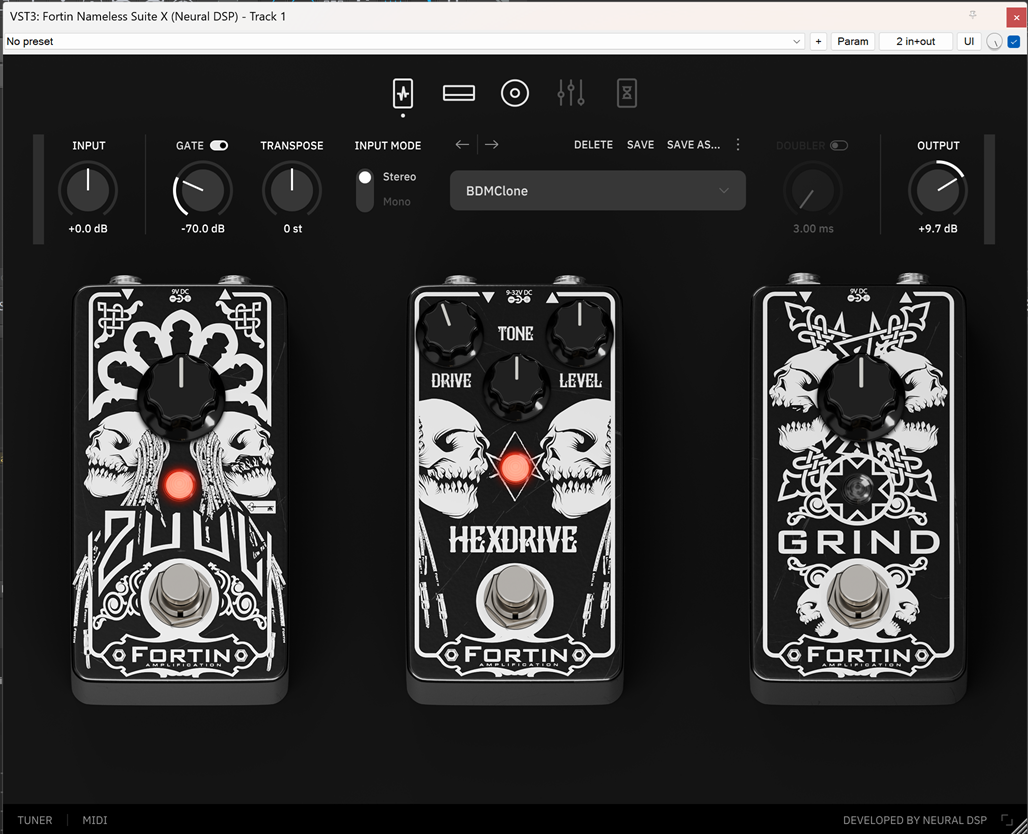Viewport: 1028px width, 834px height.
Task: Toggle the plugin enable checkbox in host bar
Action: (x=1014, y=41)
